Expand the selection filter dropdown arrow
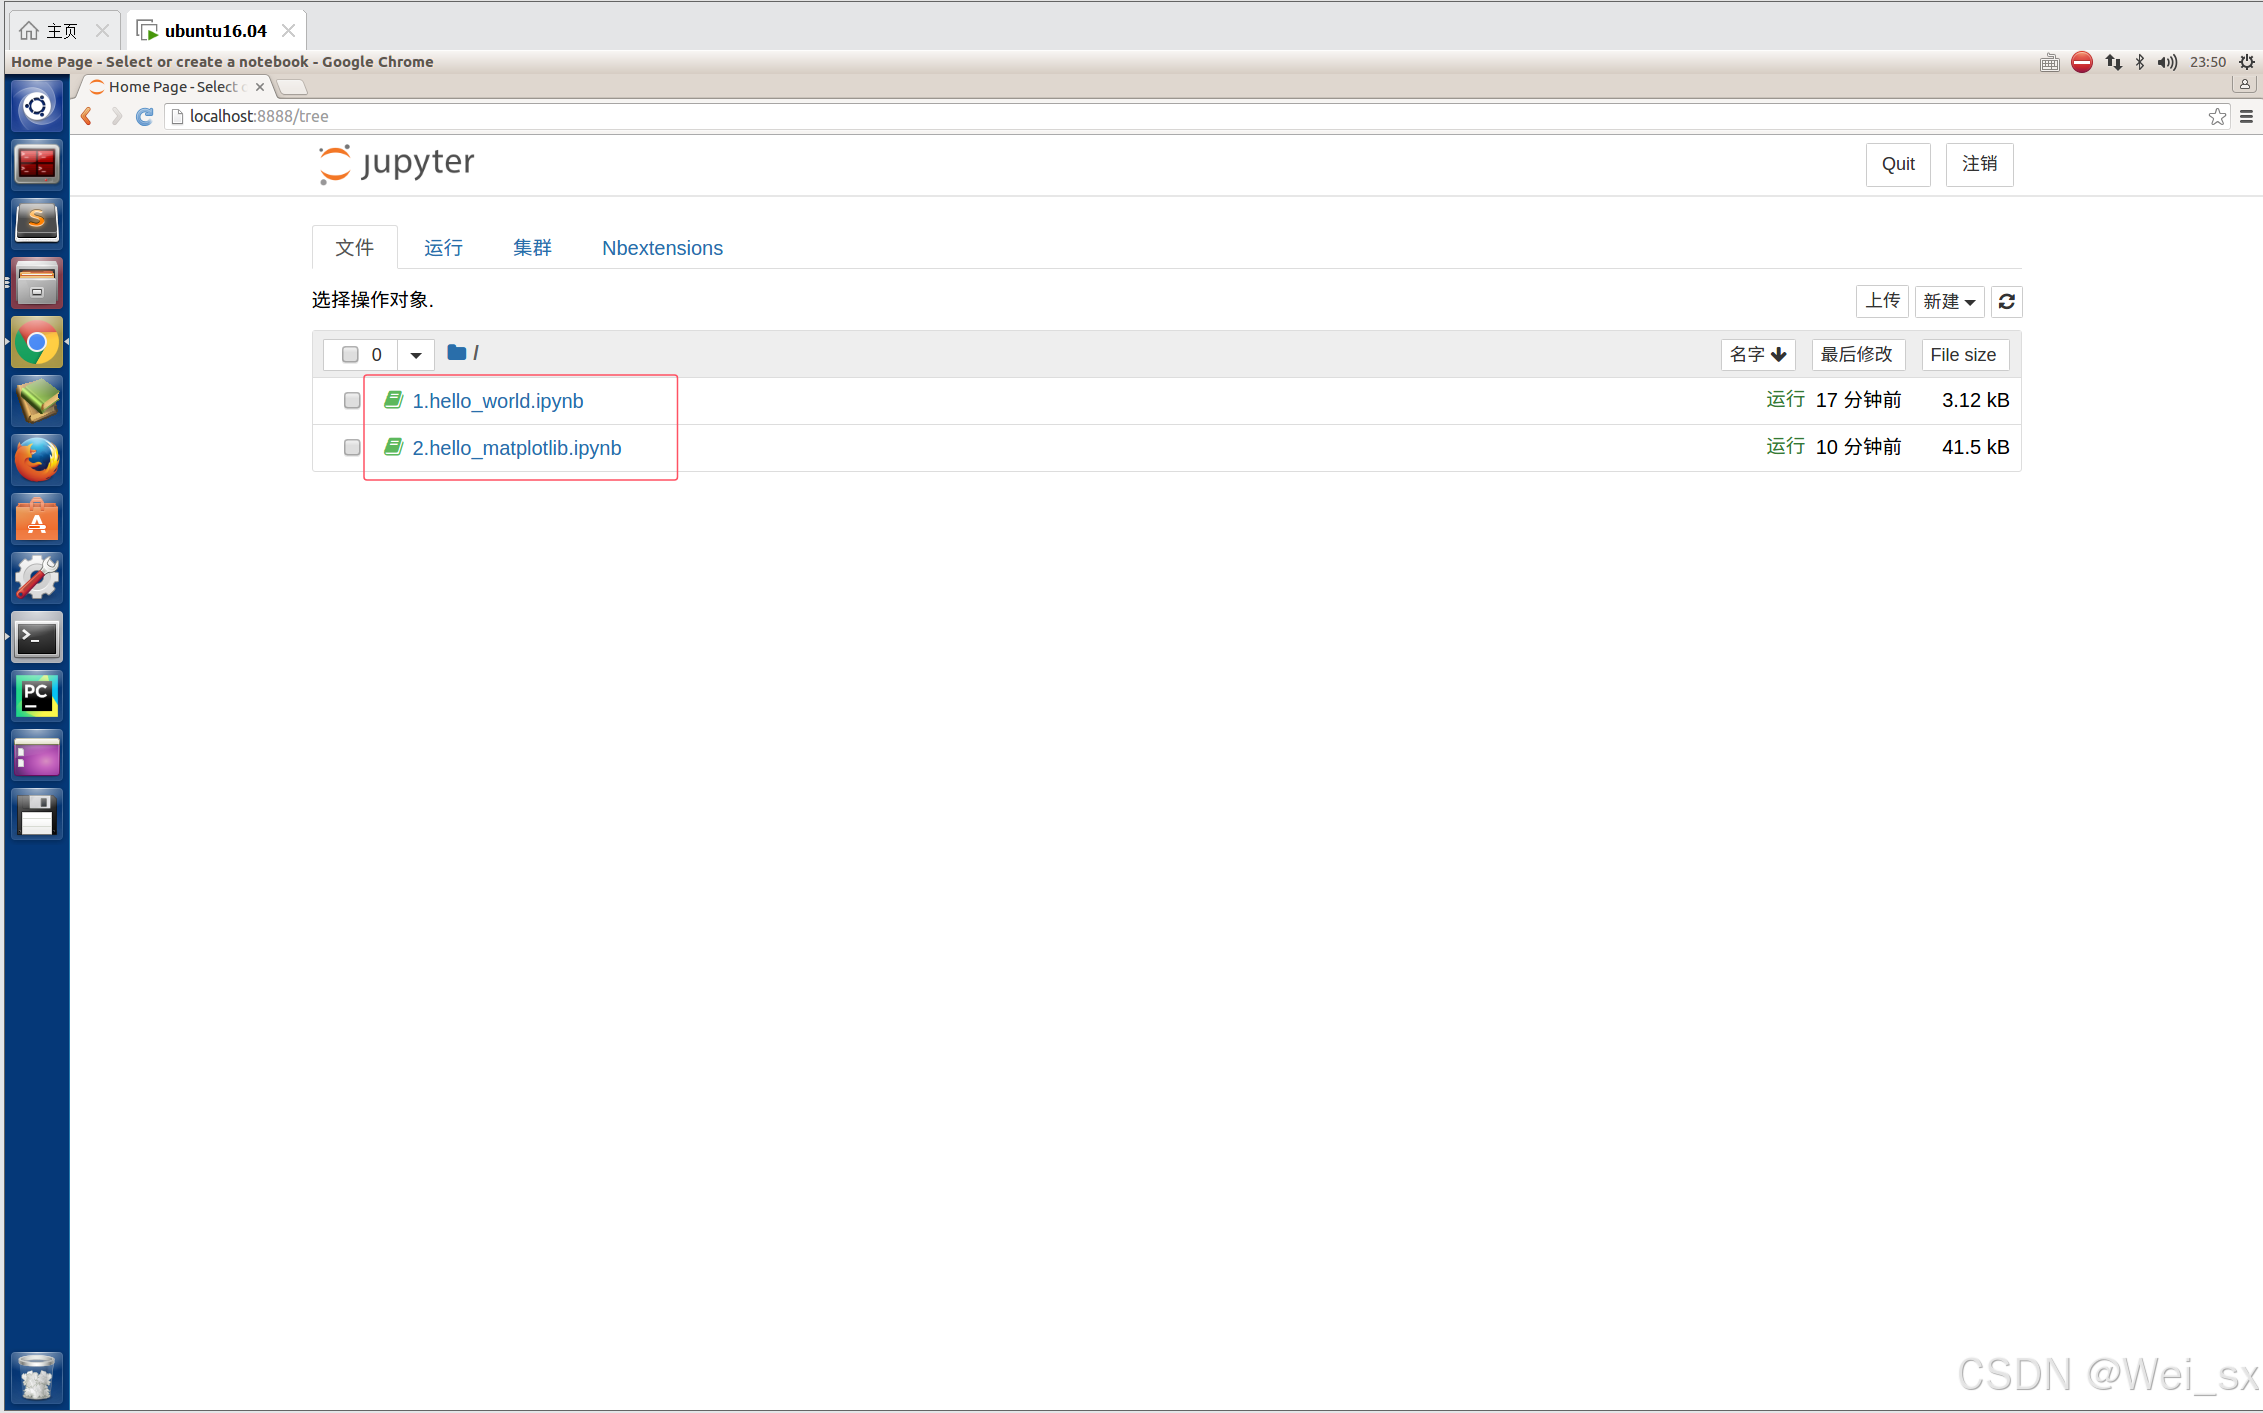Viewport: 2263px width, 1413px height. point(416,354)
